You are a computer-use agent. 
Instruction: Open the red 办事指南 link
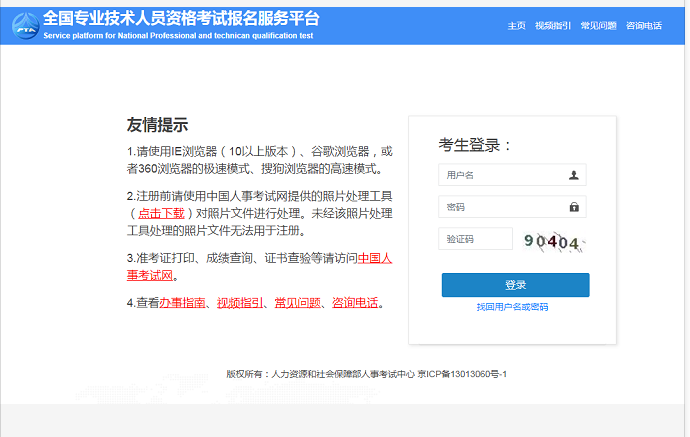pos(182,303)
